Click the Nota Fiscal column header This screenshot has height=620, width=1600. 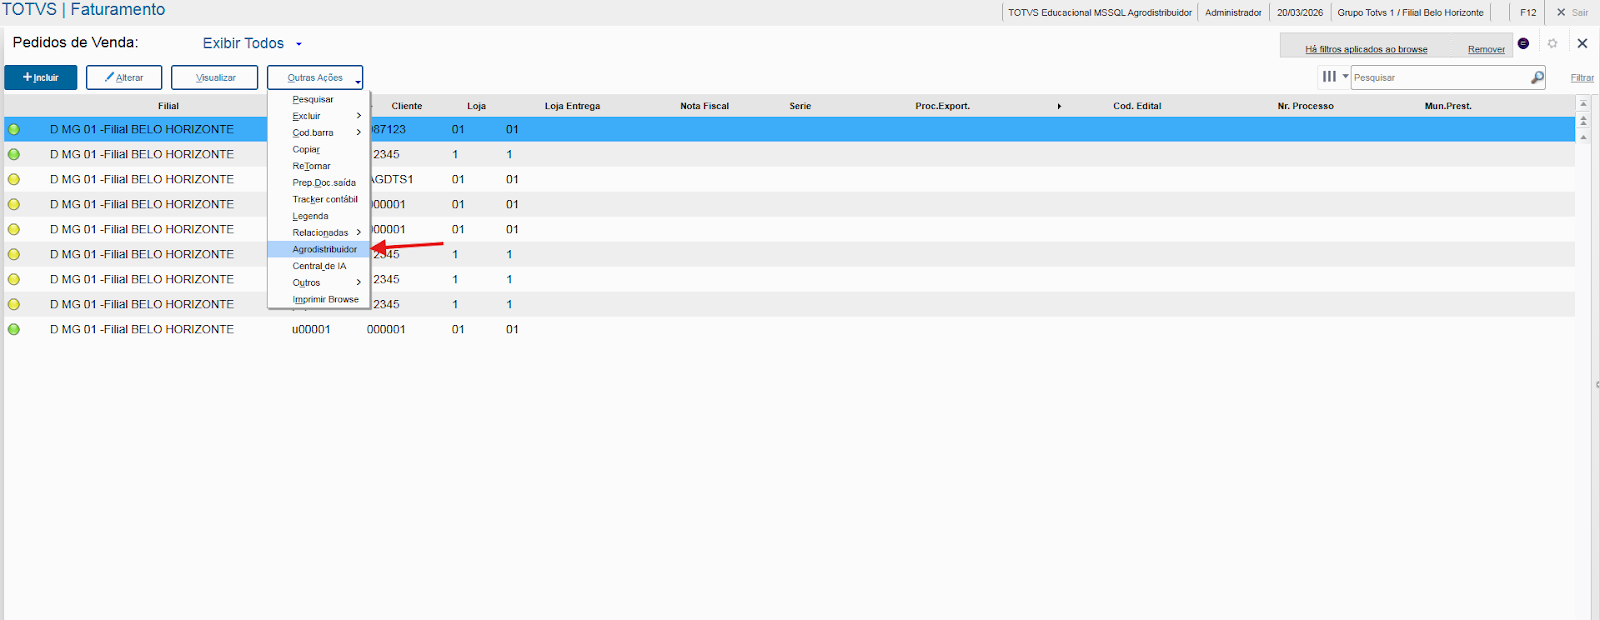tap(704, 106)
